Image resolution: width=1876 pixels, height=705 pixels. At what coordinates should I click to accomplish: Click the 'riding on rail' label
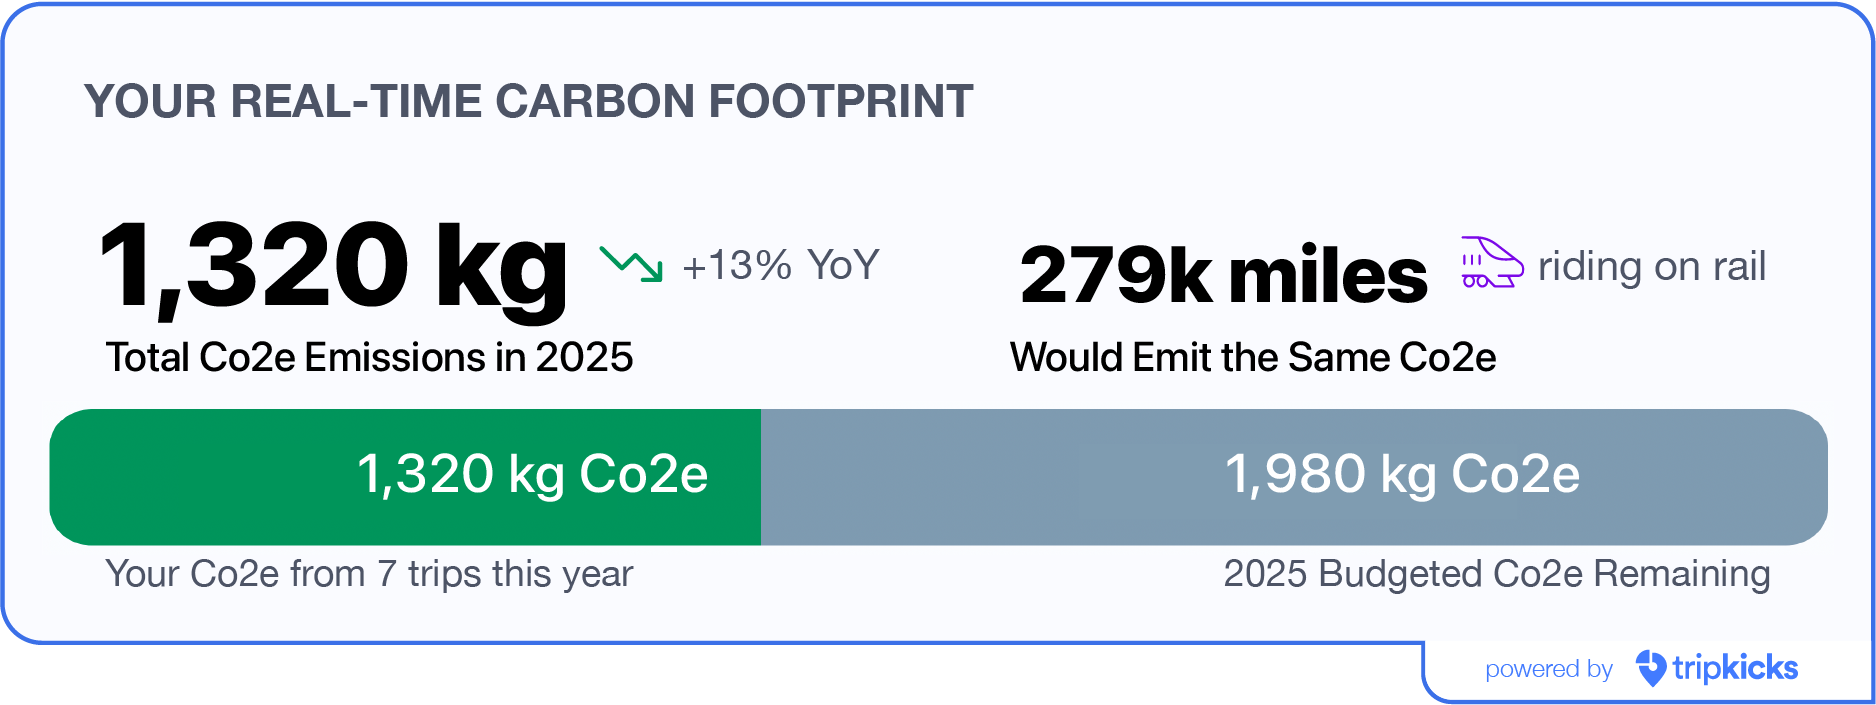tap(1651, 267)
